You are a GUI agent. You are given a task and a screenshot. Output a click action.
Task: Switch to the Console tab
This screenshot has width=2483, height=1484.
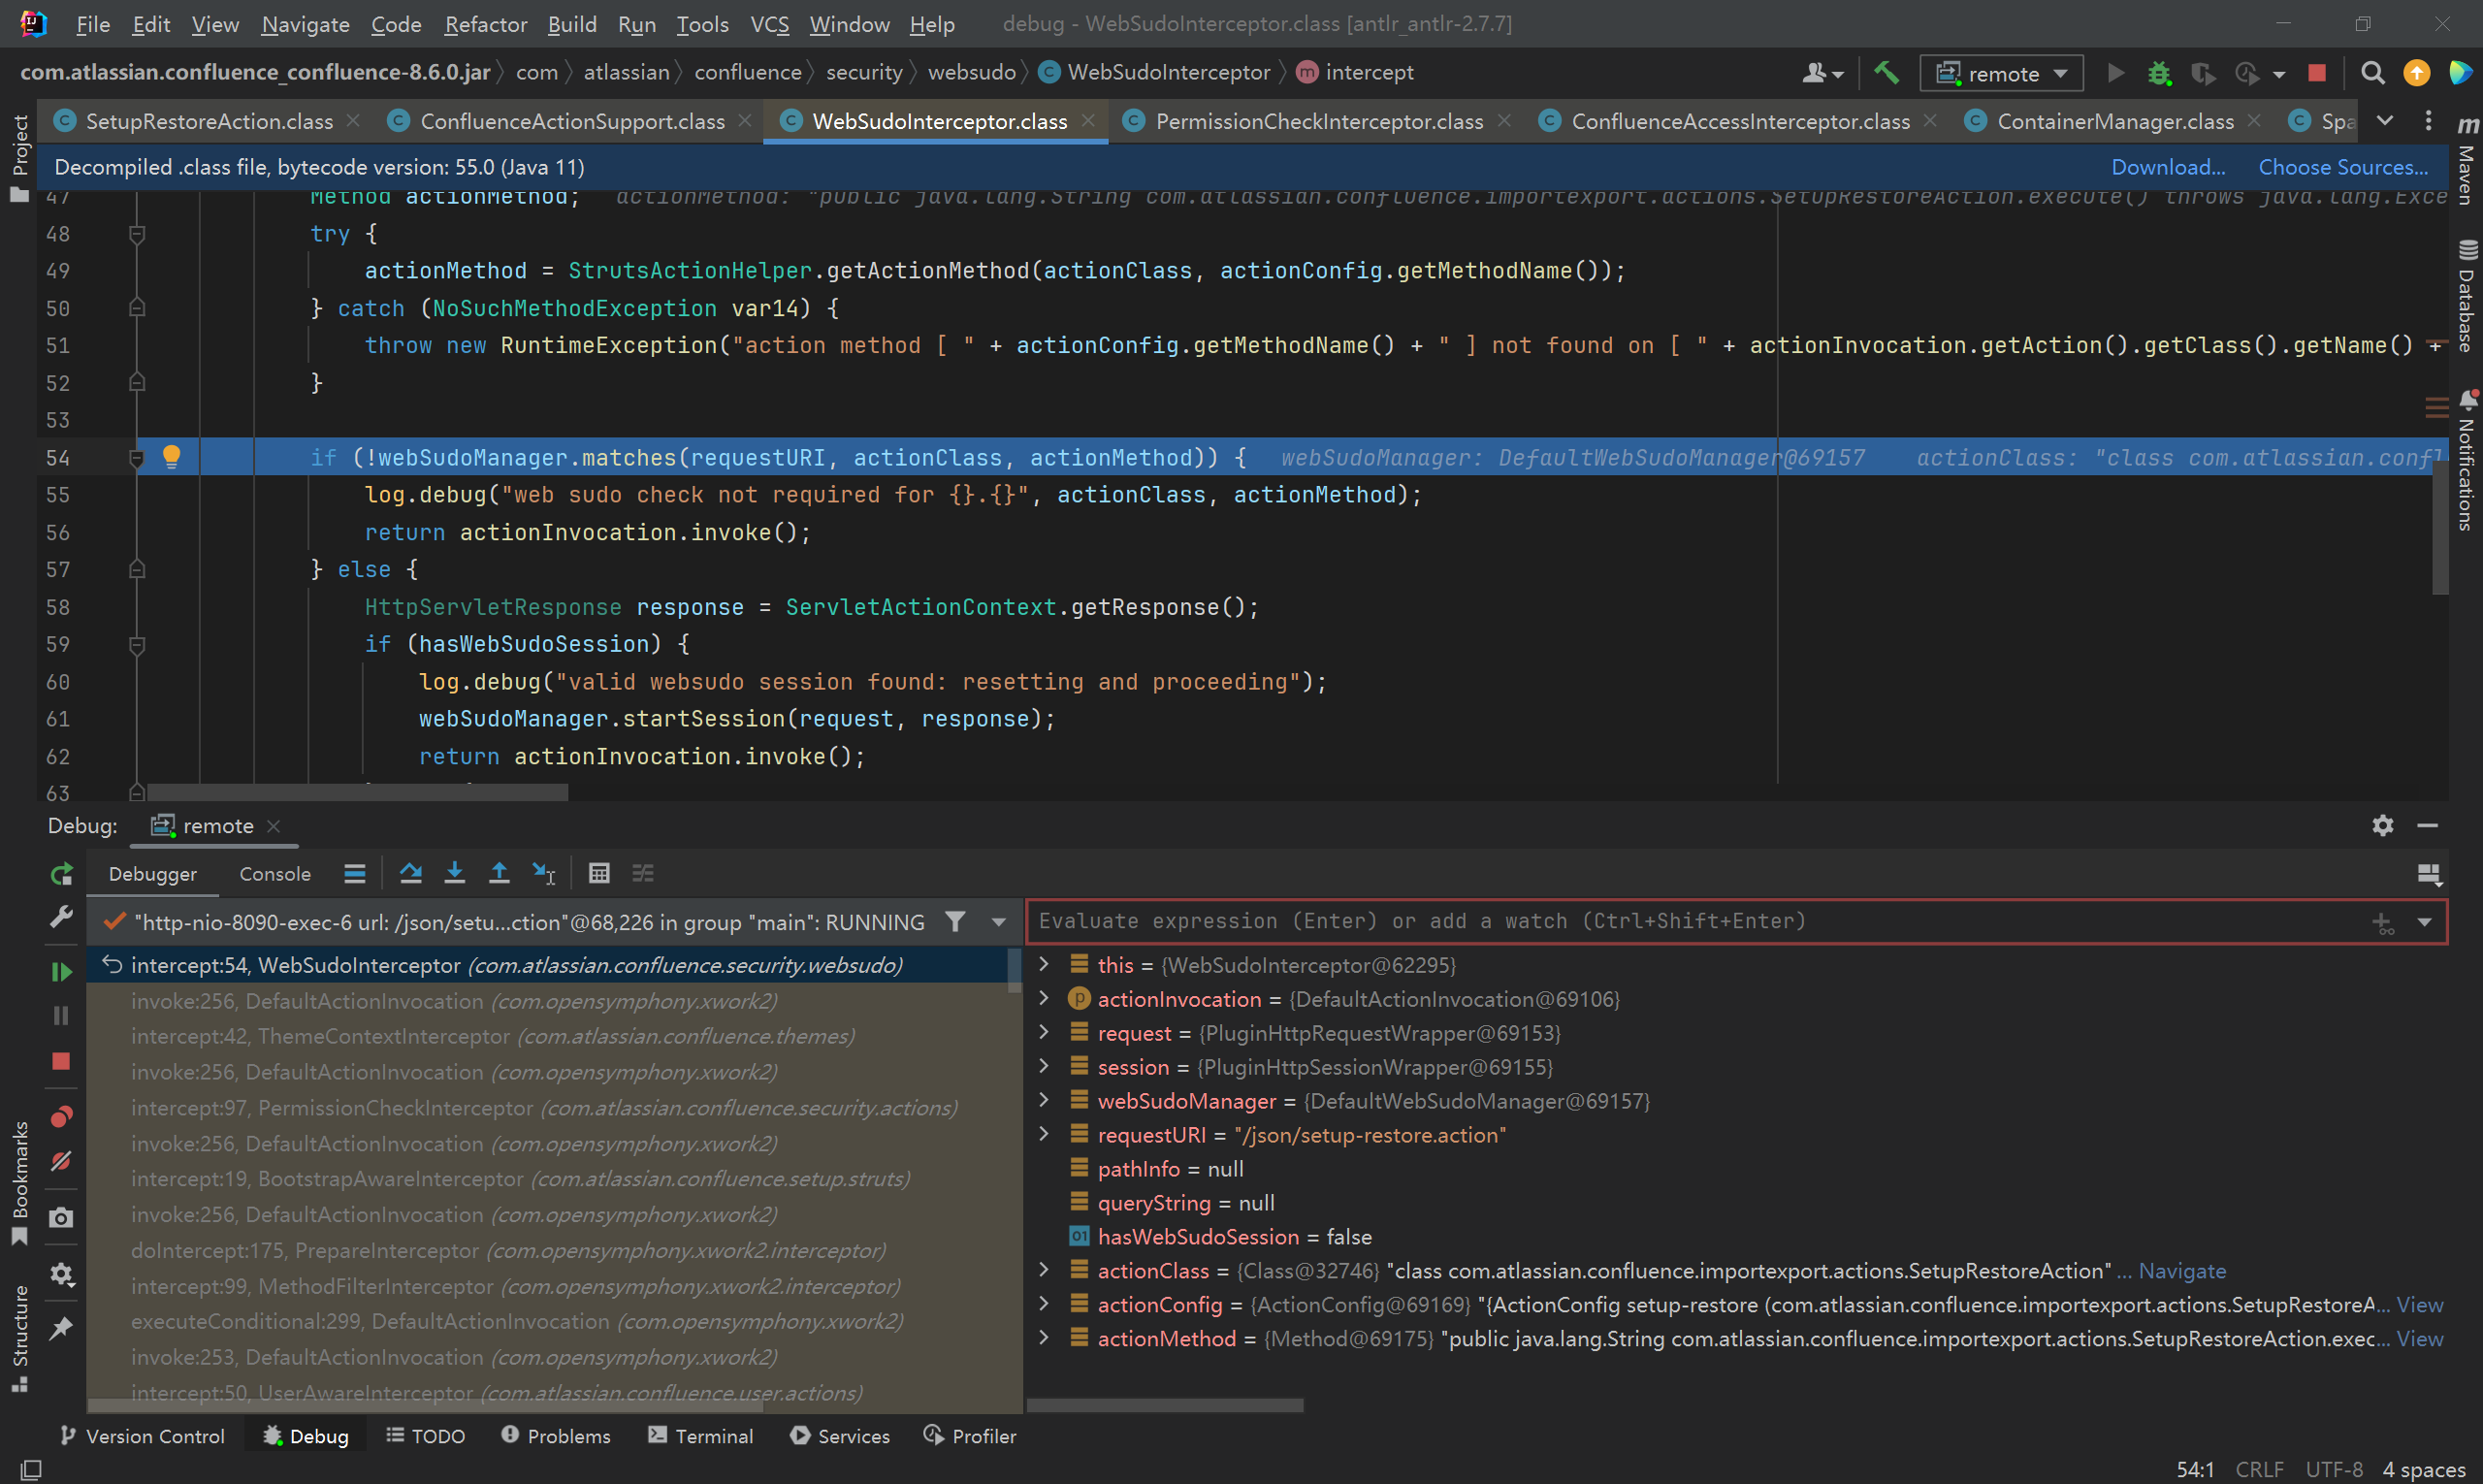click(x=275, y=874)
